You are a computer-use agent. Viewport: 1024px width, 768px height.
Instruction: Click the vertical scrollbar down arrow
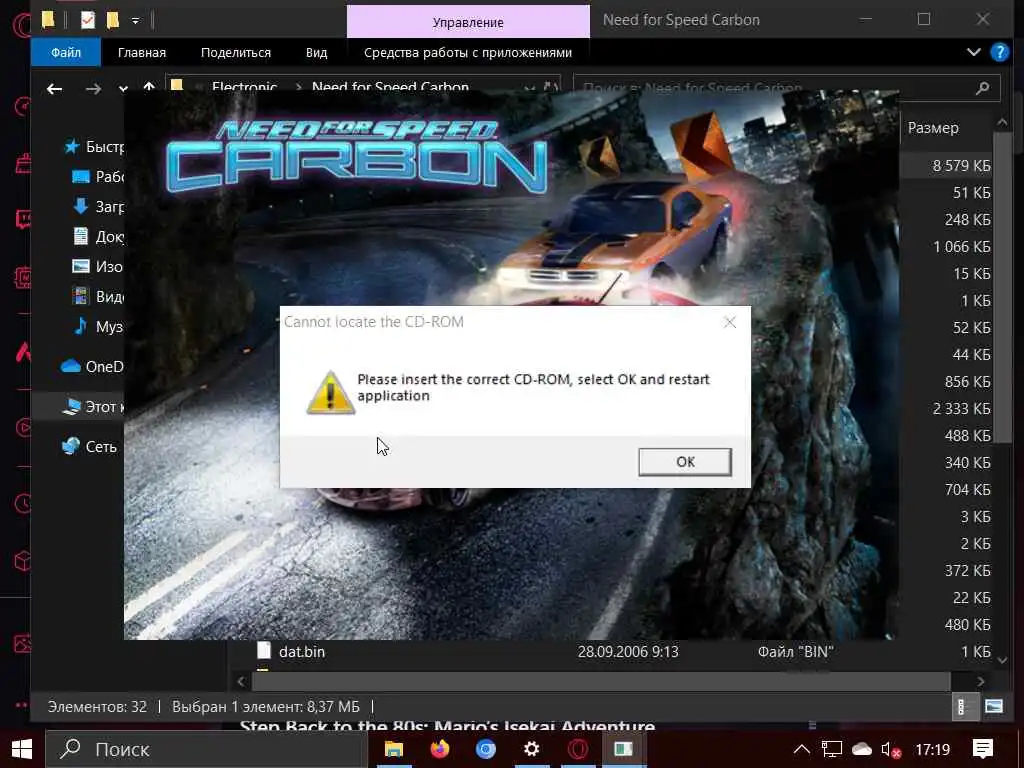(x=1002, y=660)
